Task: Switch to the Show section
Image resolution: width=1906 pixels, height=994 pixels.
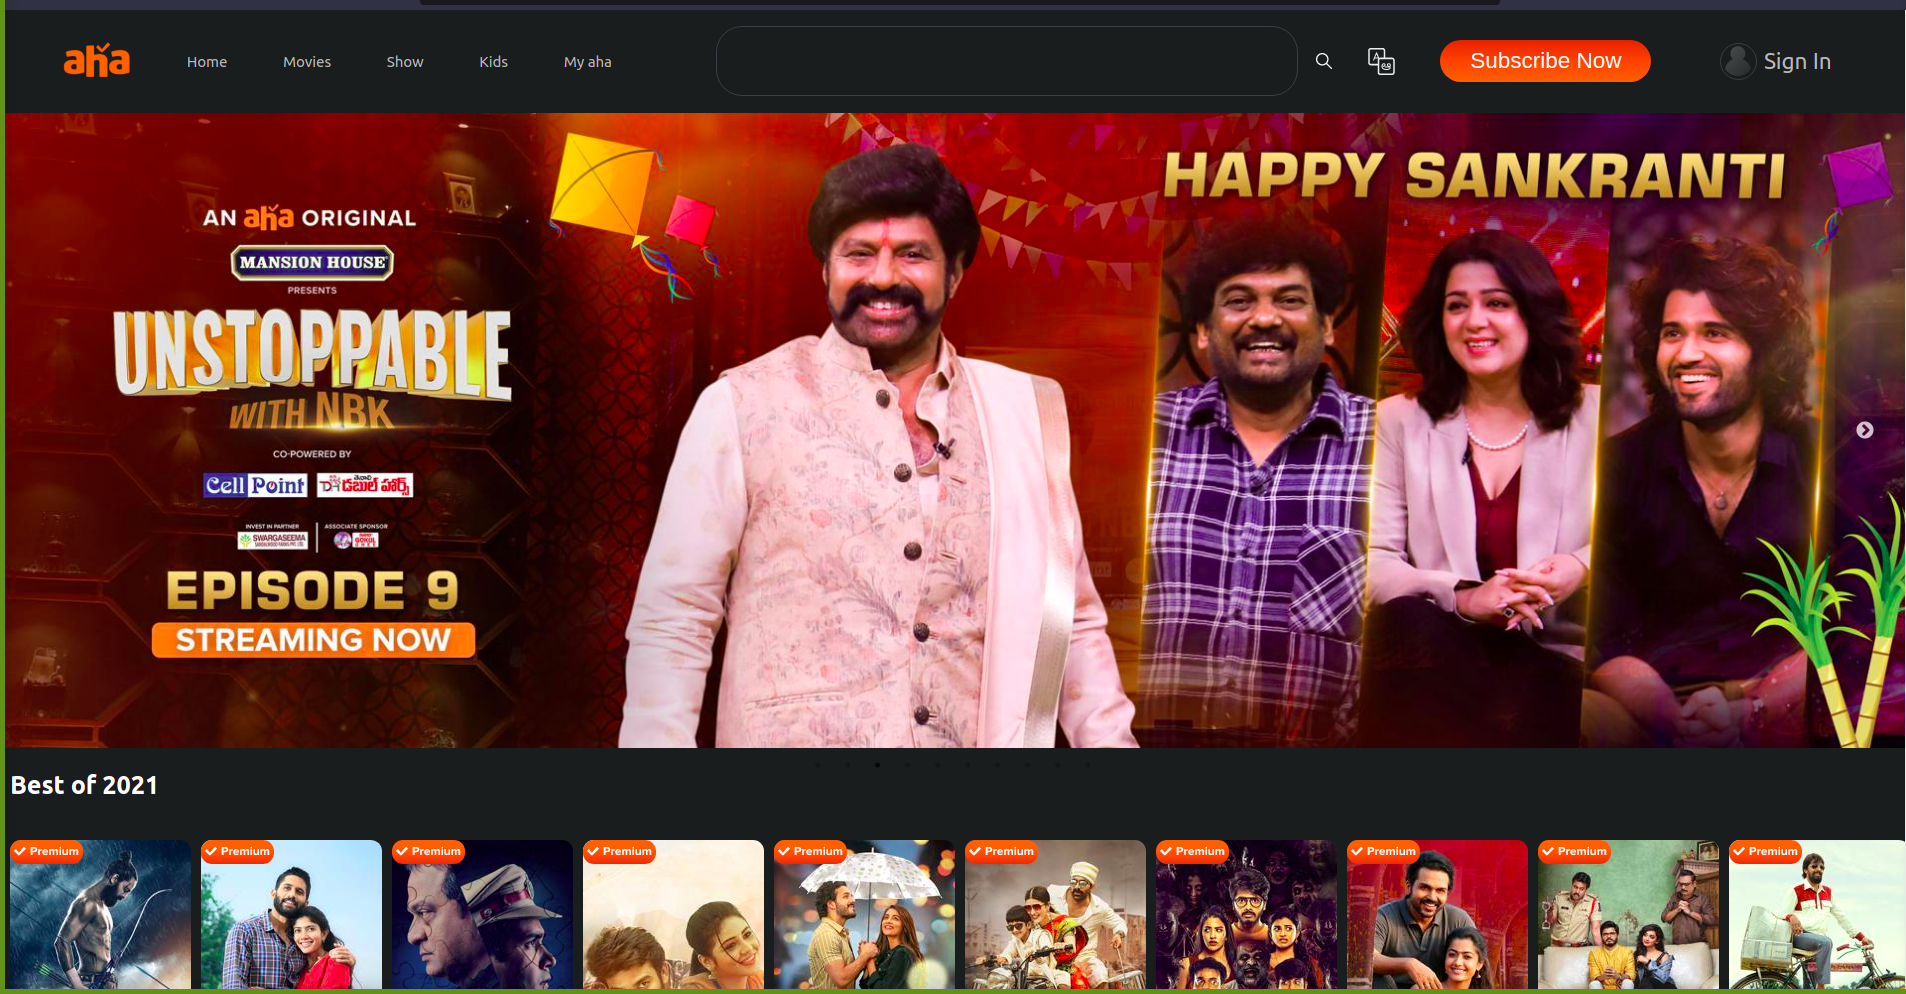Action: click(405, 62)
